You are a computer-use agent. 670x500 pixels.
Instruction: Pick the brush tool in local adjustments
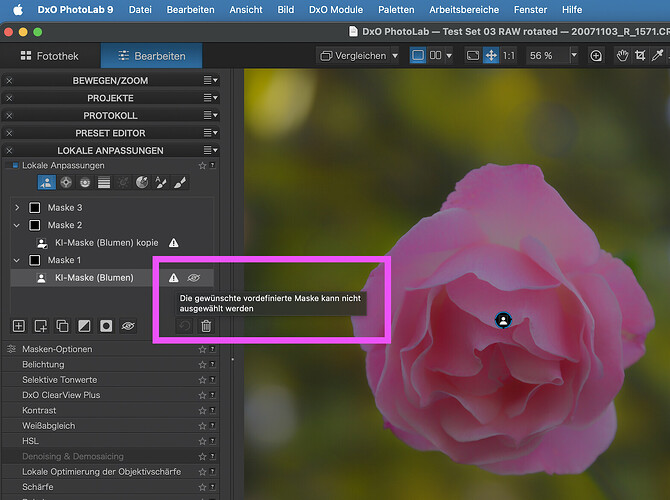[x=180, y=182]
